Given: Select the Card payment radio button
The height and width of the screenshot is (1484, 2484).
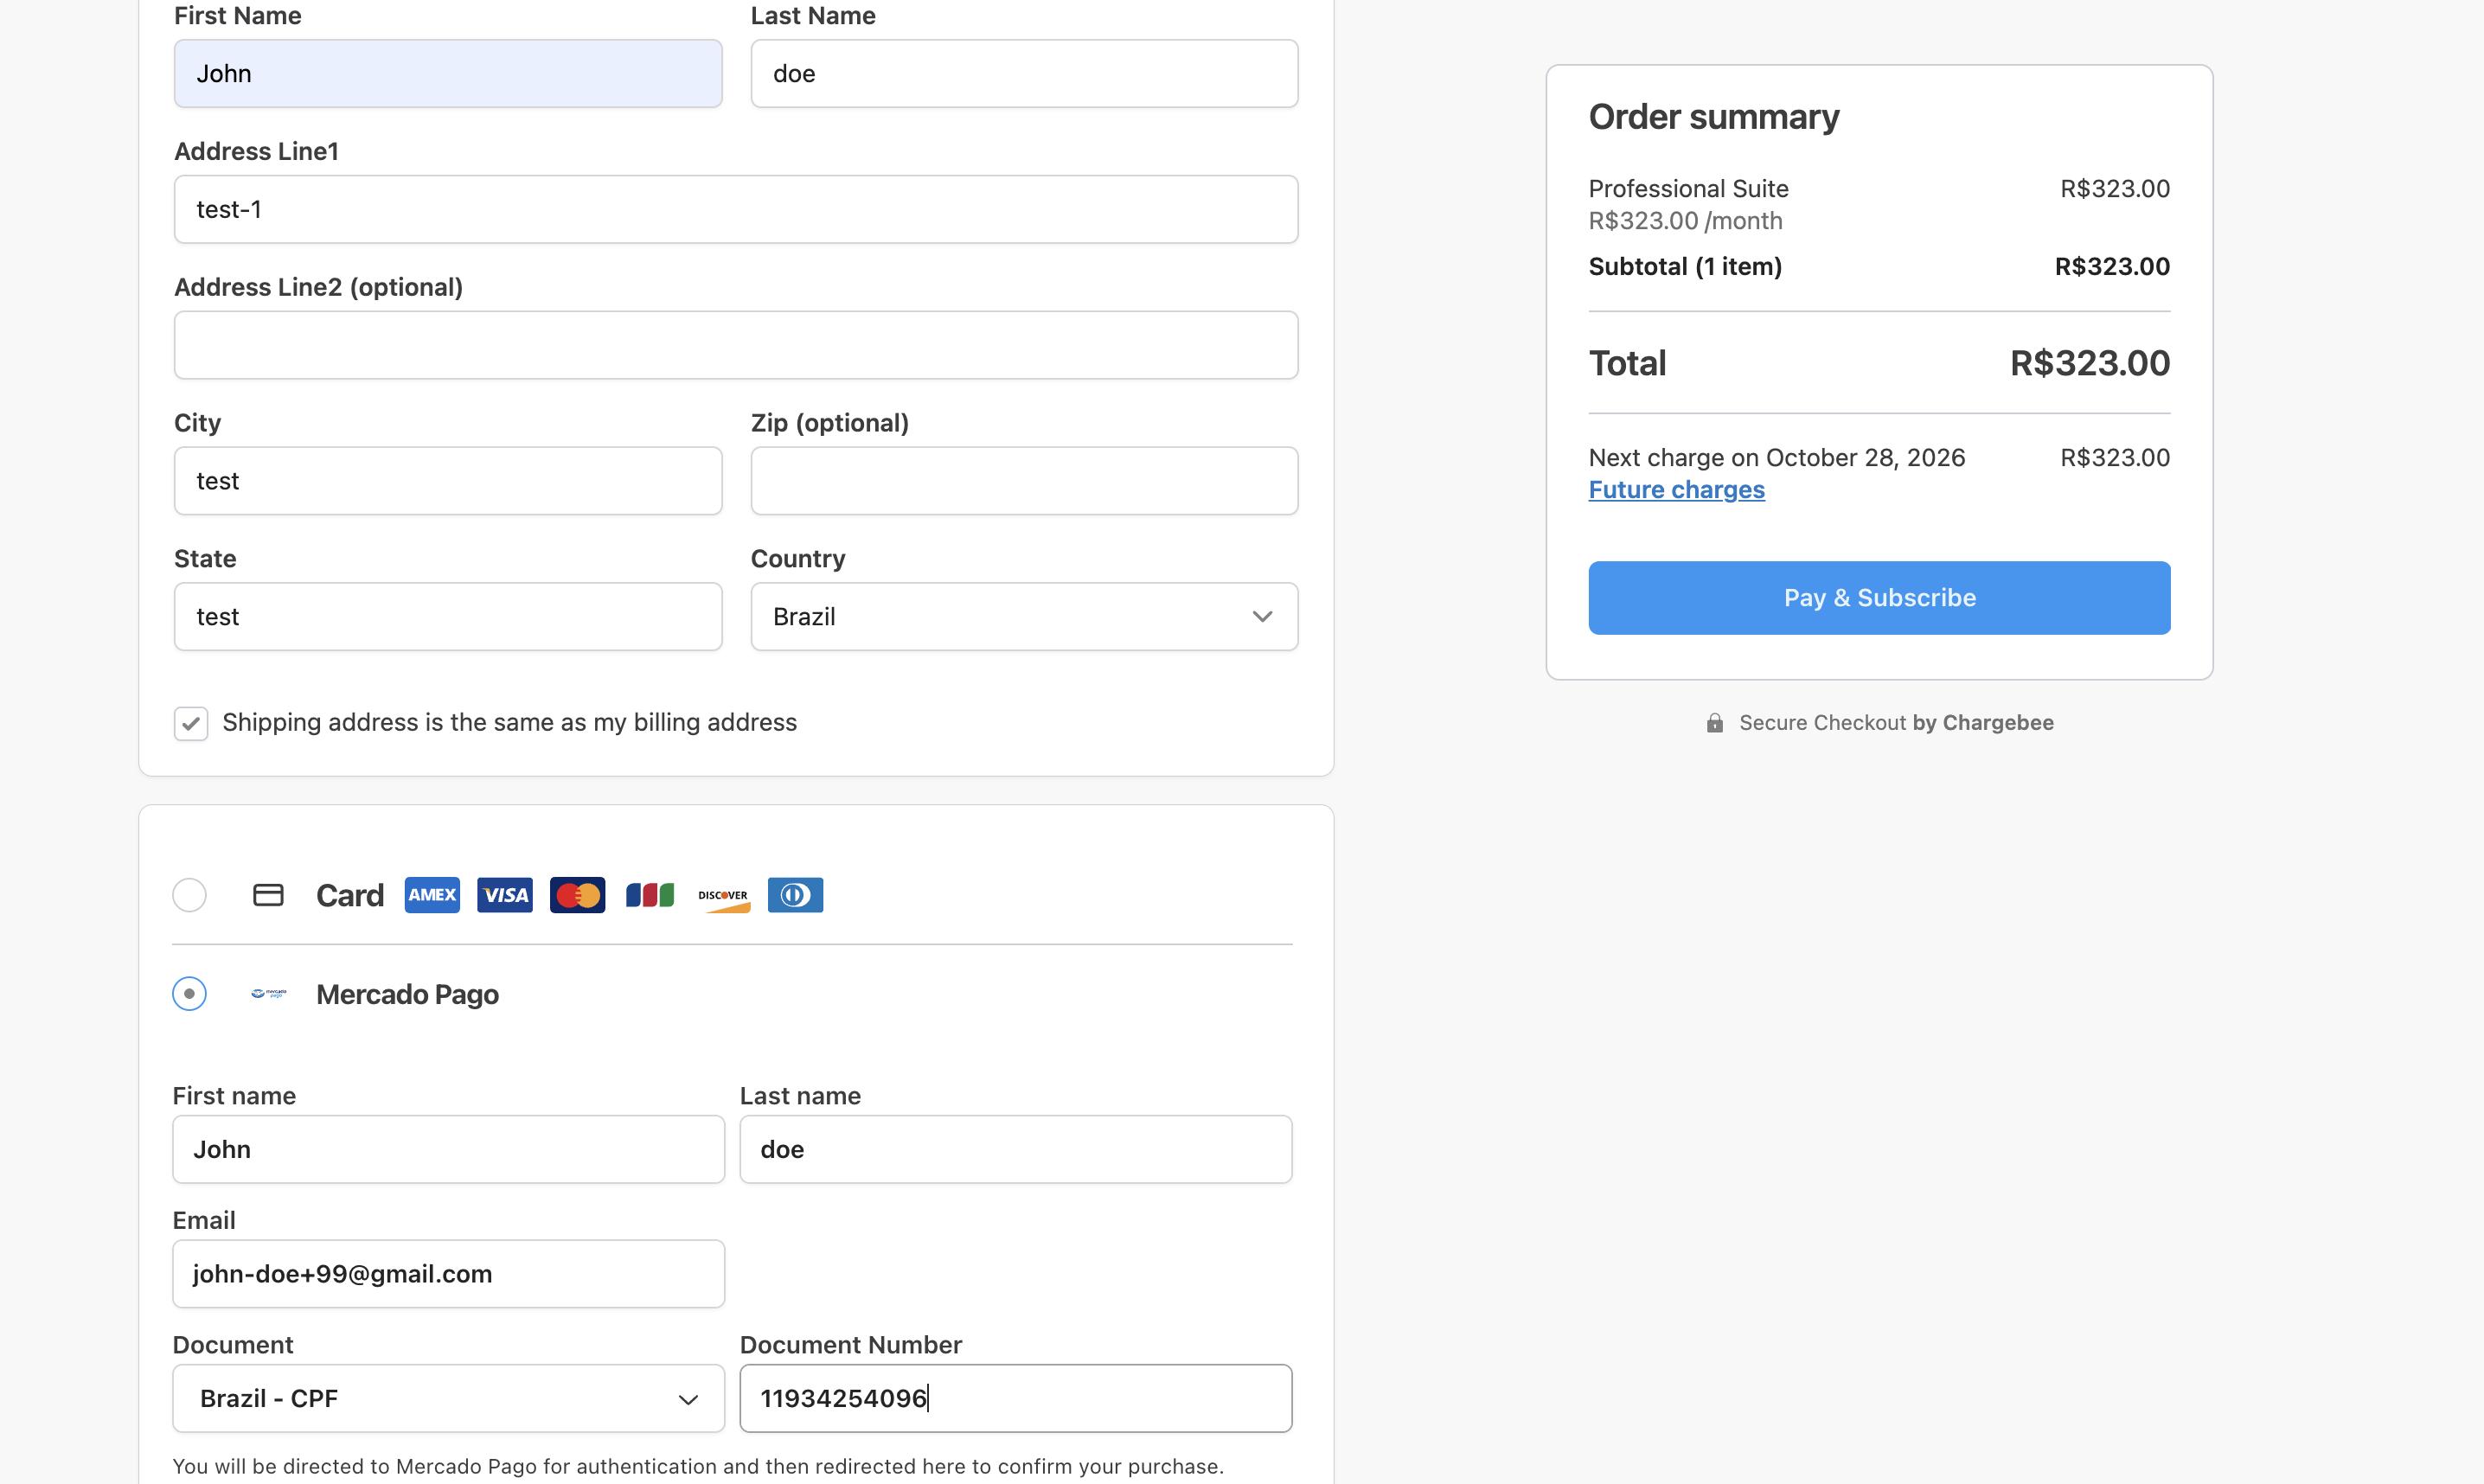Looking at the screenshot, I should pyautogui.click(x=189, y=895).
